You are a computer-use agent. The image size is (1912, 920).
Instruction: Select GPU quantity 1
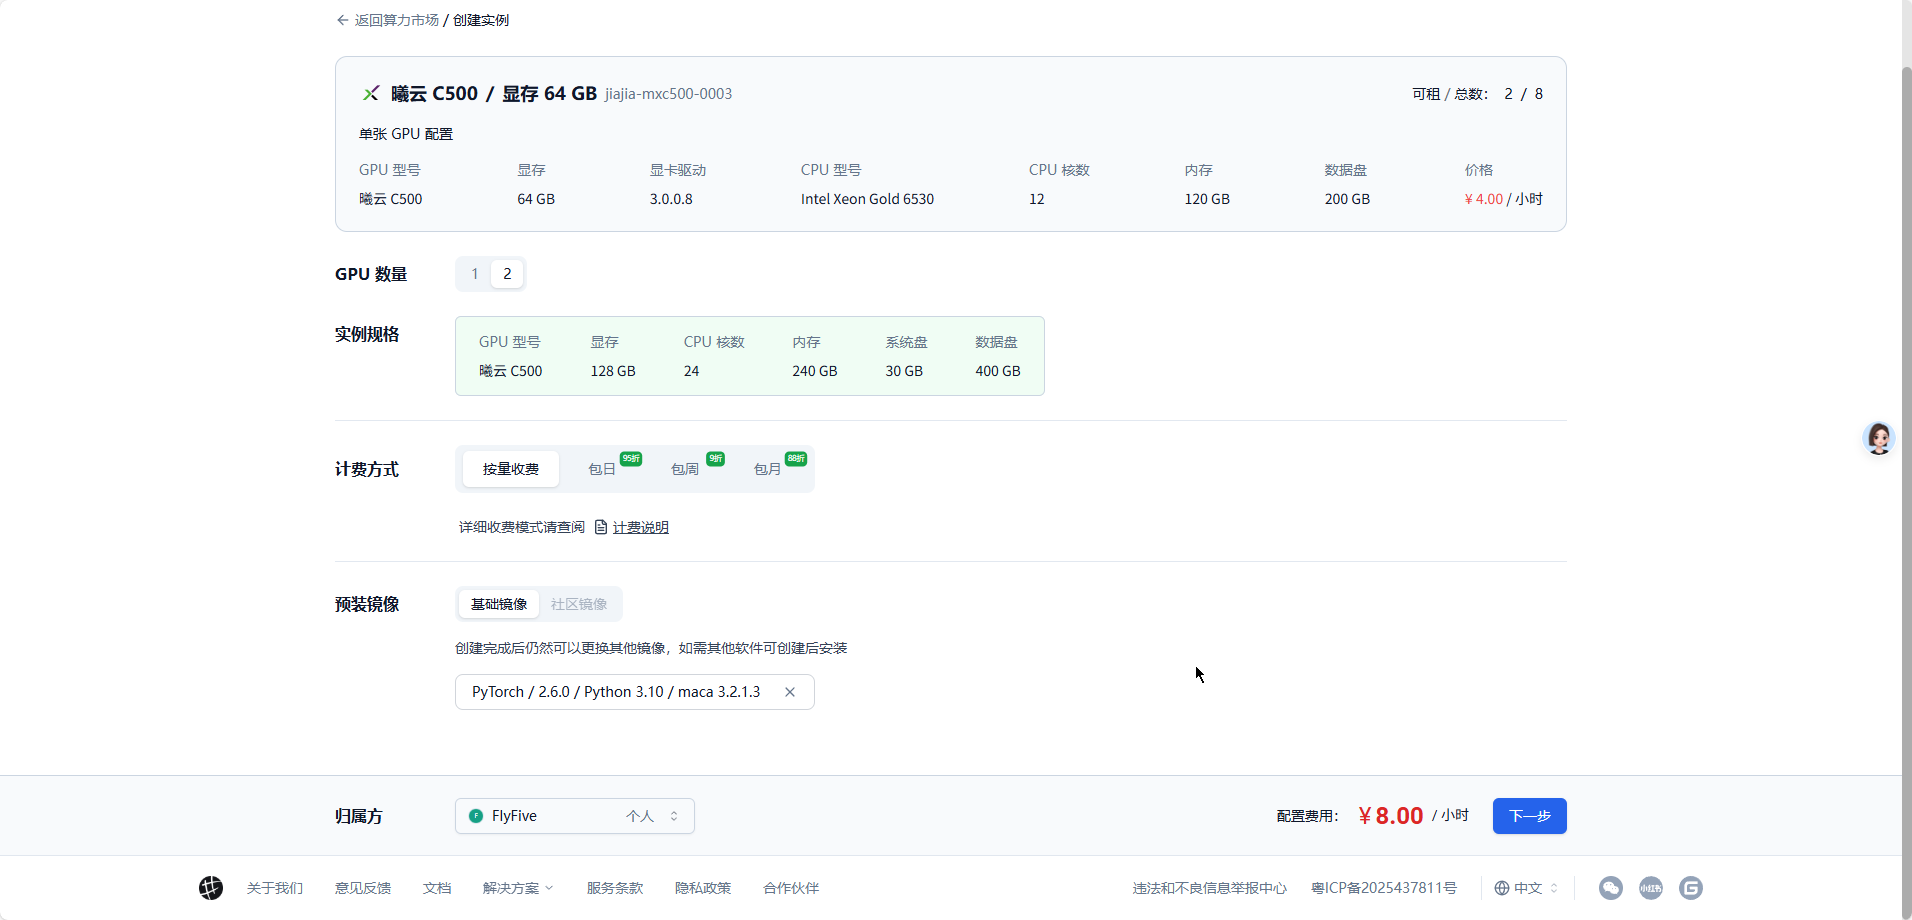(475, 274)
